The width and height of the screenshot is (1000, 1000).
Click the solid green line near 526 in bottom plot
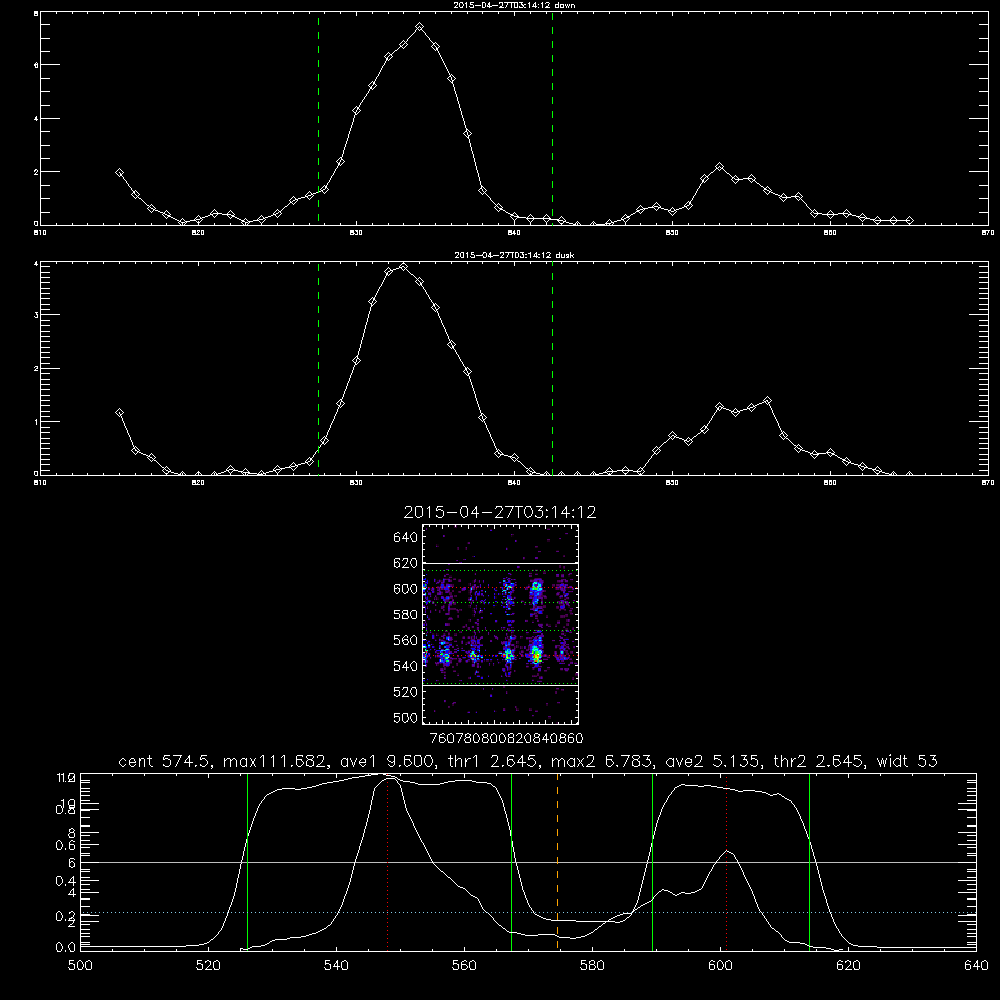(x=247, y=861)
